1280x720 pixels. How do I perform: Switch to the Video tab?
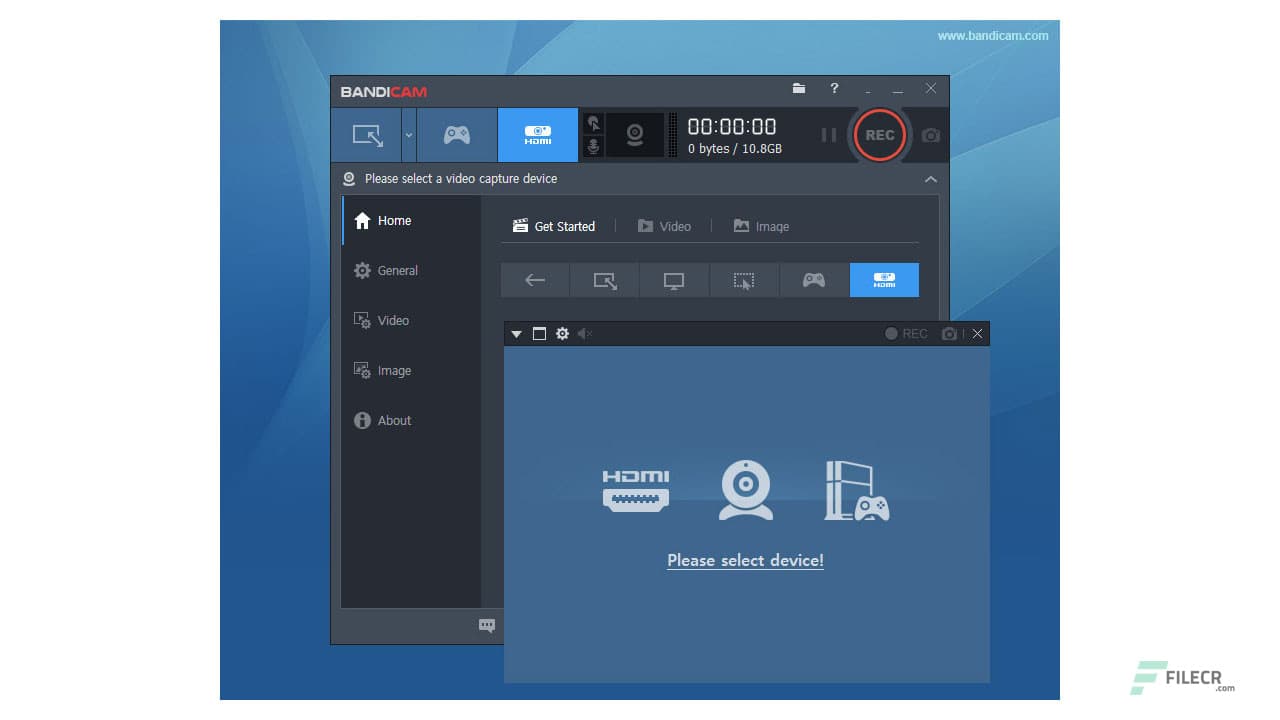665,226
